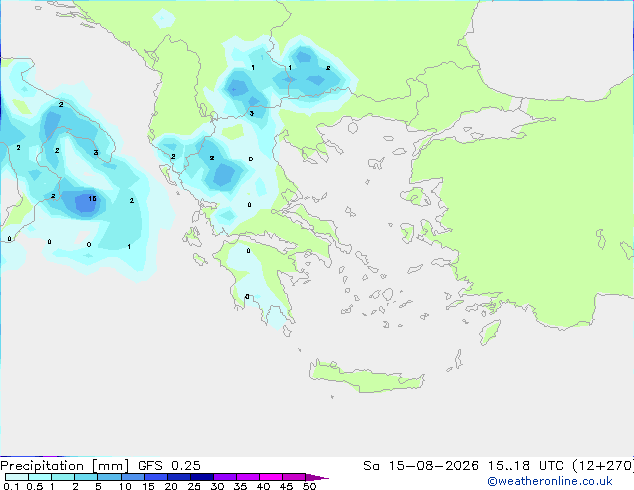
Task: Click the 10–15 mm legend color swatch
Action: click(x=132, y=477)
